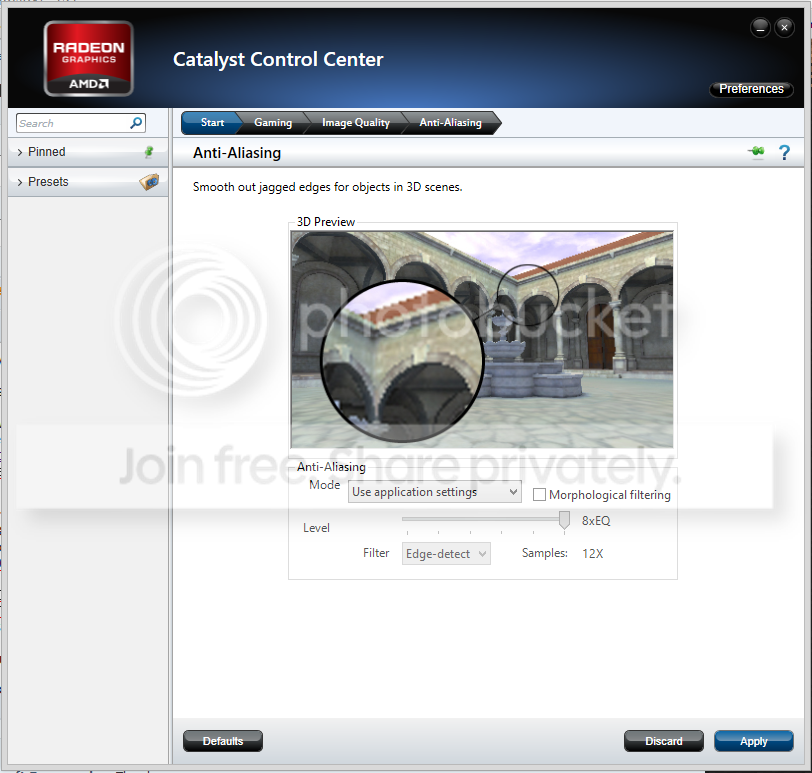Open the Preferences menu
This screenshot has height=773, width=812.
coord(751,89)
